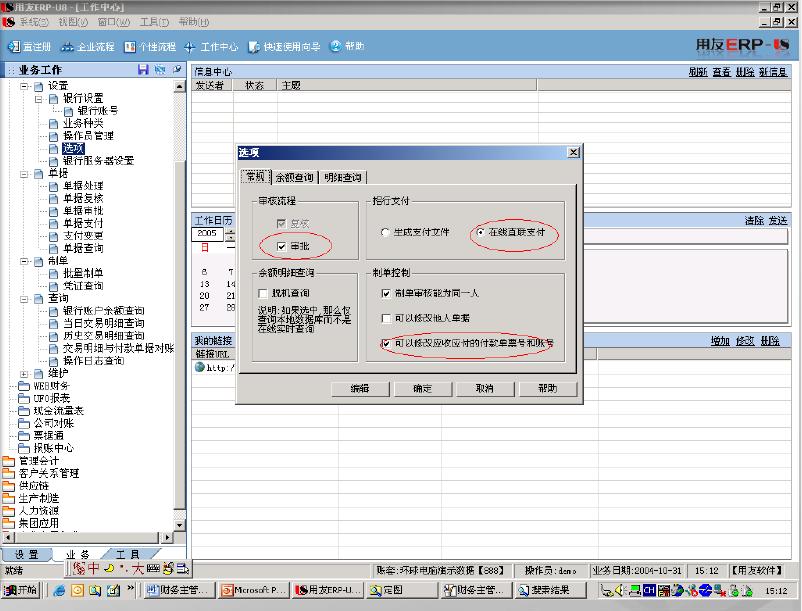Click 新信息 link in 信息中心
The height and width of the screenshot is (611, 802).
(x=772, y=72)
